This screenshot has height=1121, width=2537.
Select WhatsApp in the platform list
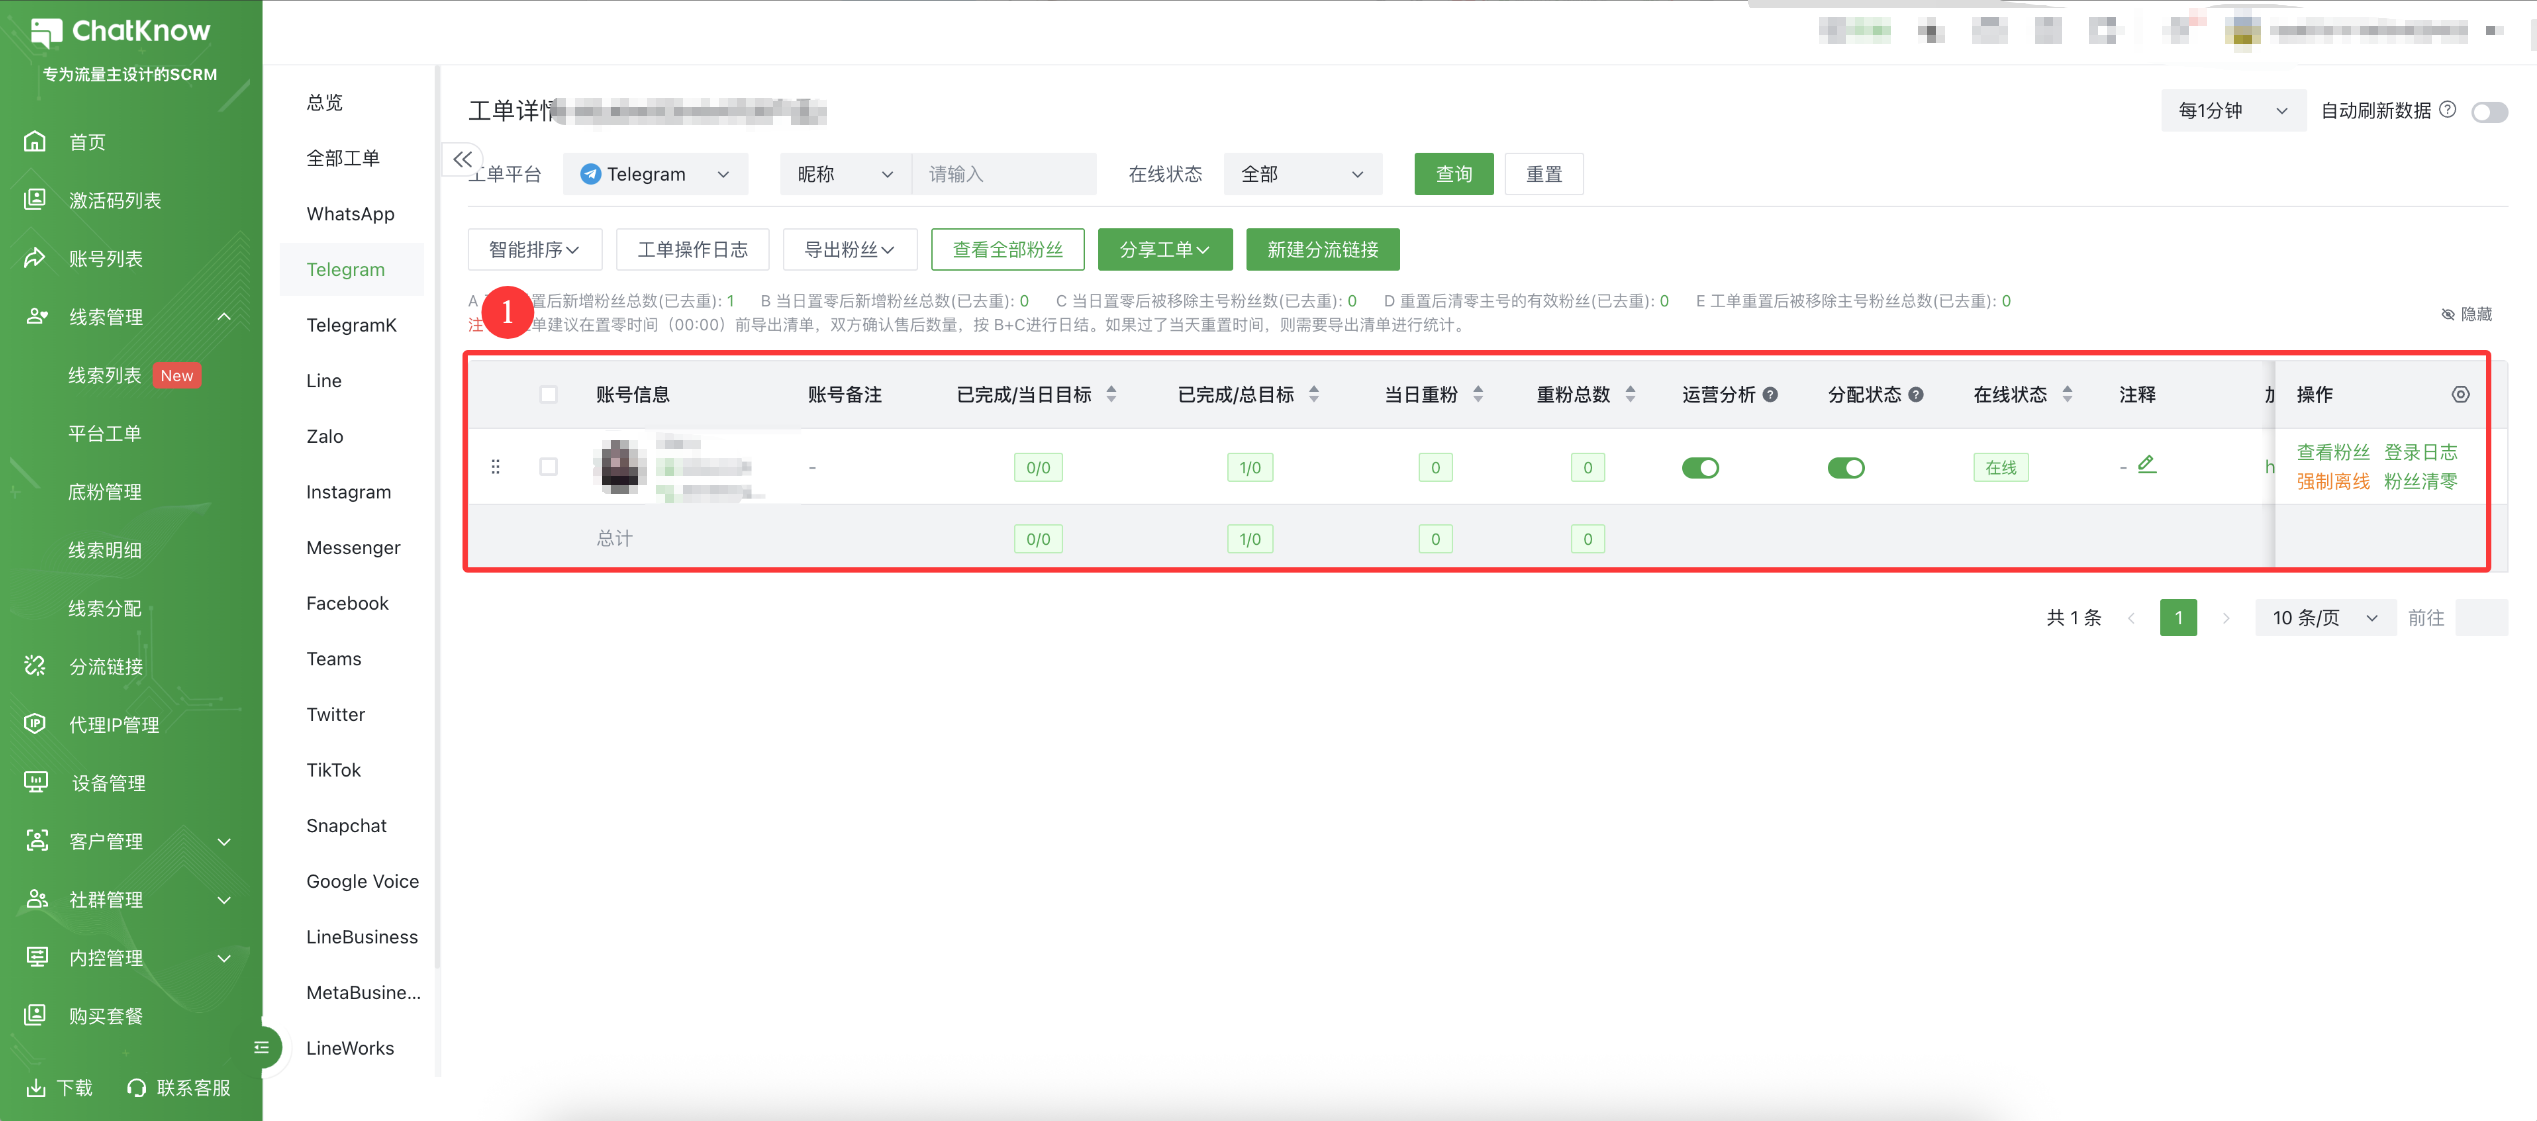pyautogui.click(x=350, y=214)
